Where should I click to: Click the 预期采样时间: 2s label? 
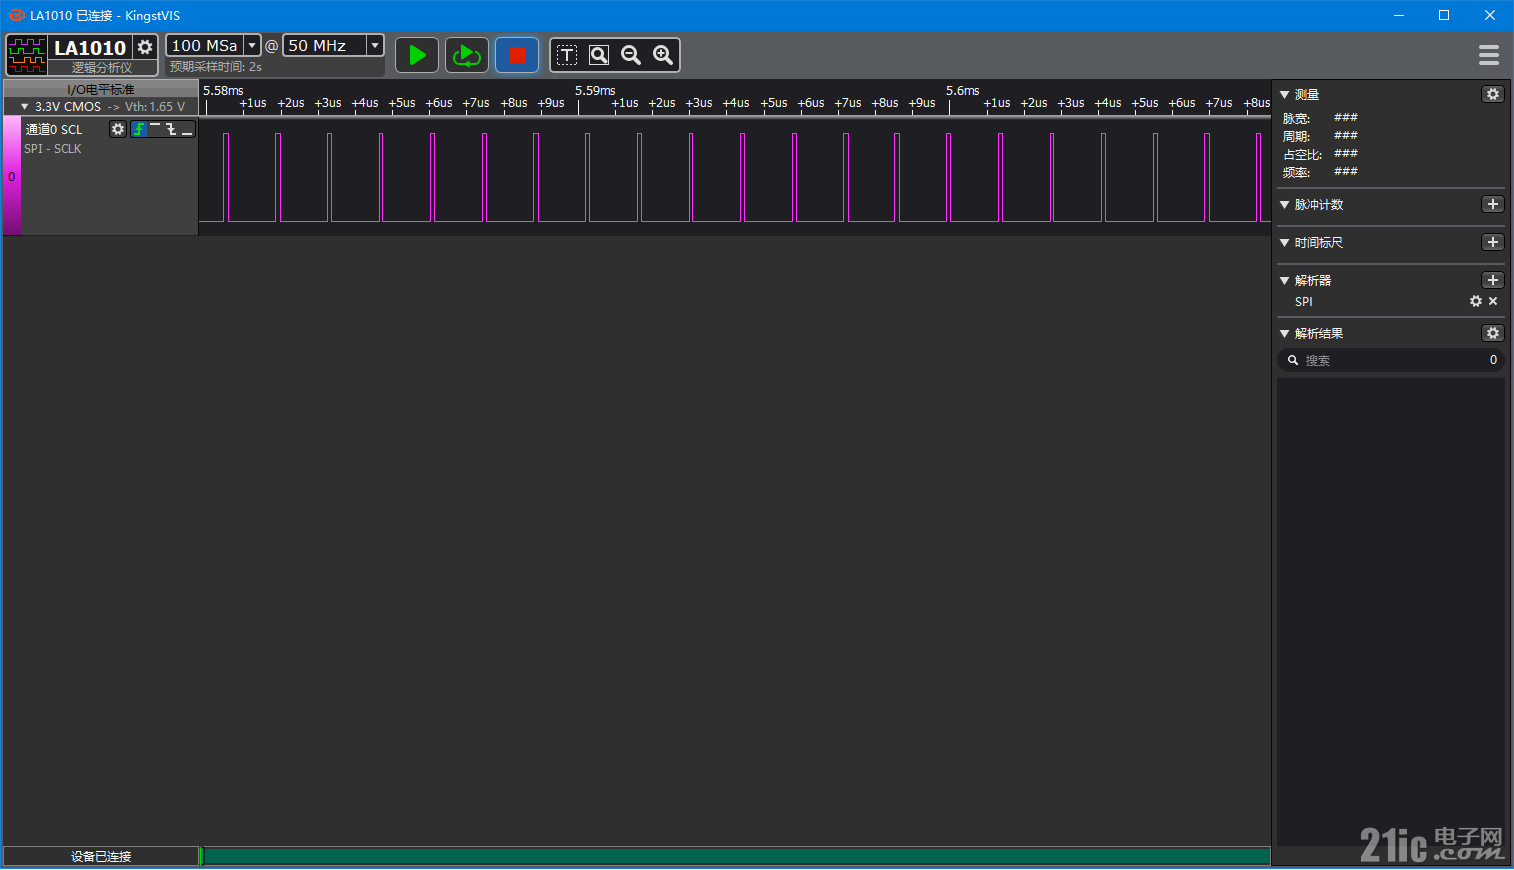coord(216,67)
